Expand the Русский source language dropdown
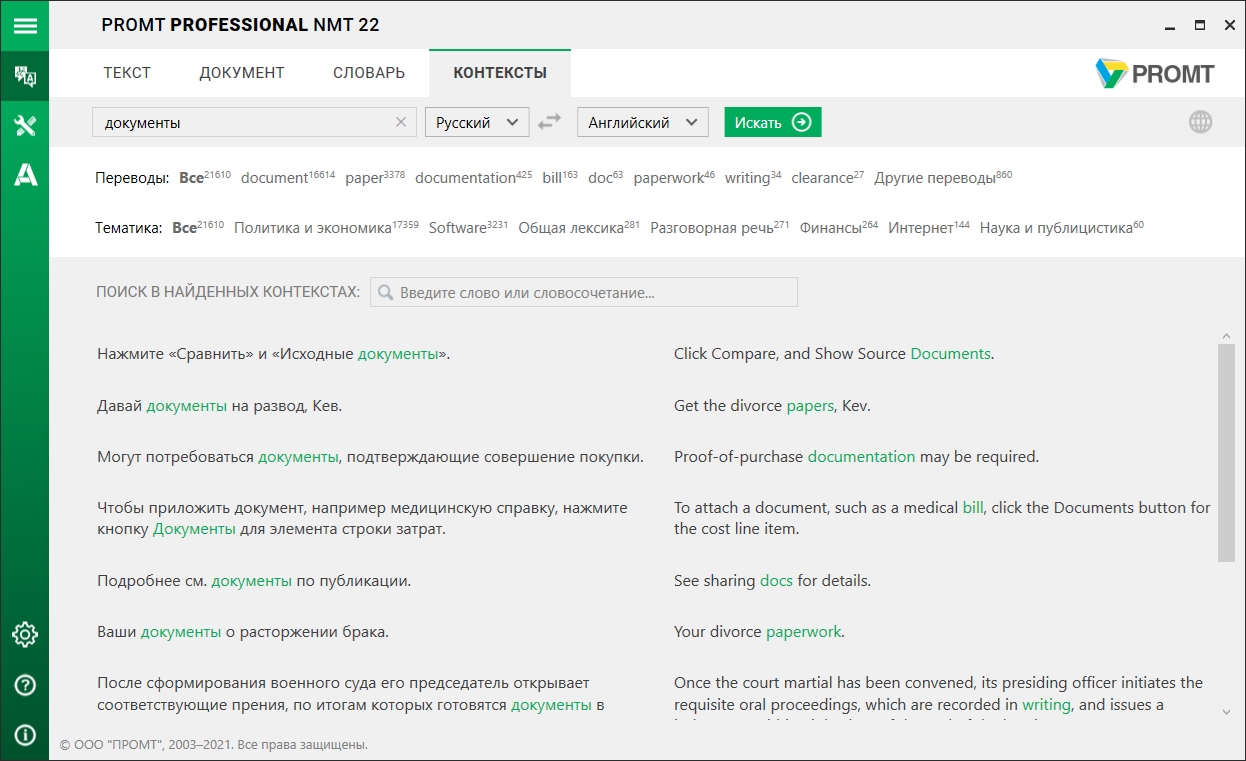 coord(476,122)
